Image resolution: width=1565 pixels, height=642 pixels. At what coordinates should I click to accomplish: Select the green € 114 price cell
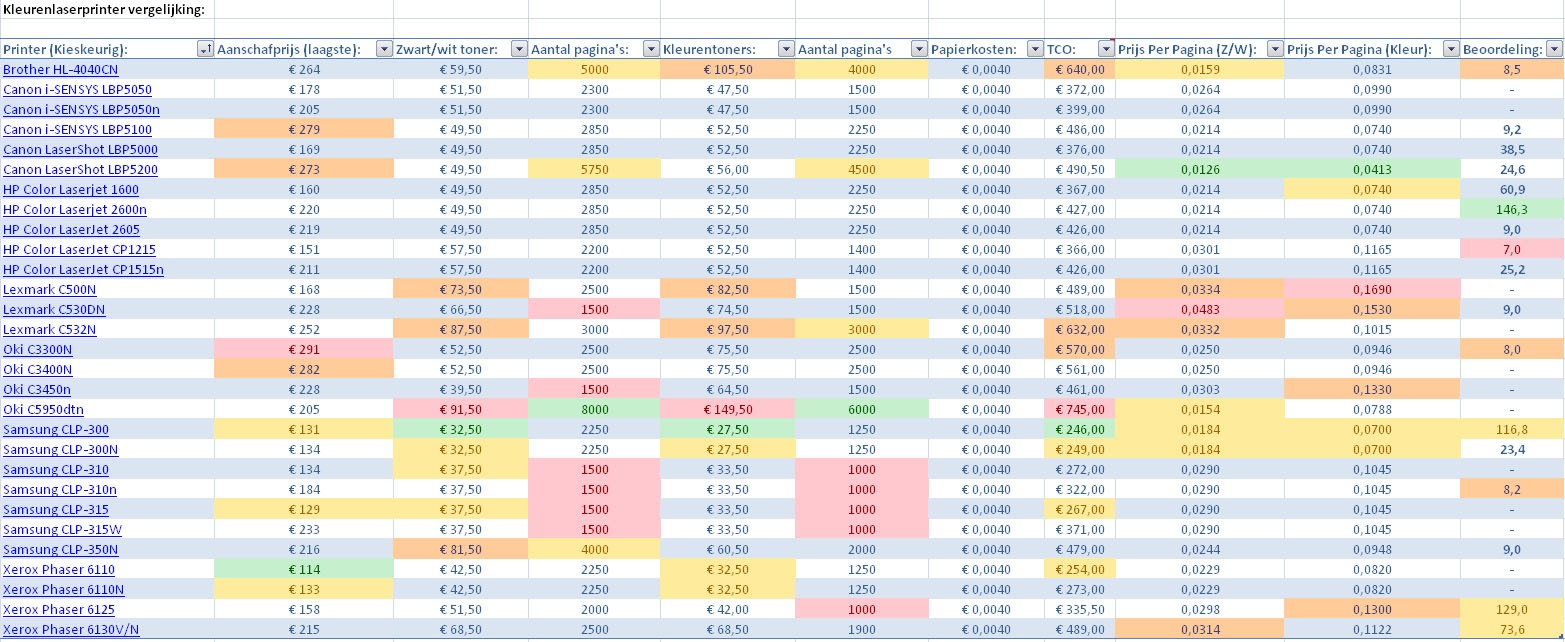point(304,570)
